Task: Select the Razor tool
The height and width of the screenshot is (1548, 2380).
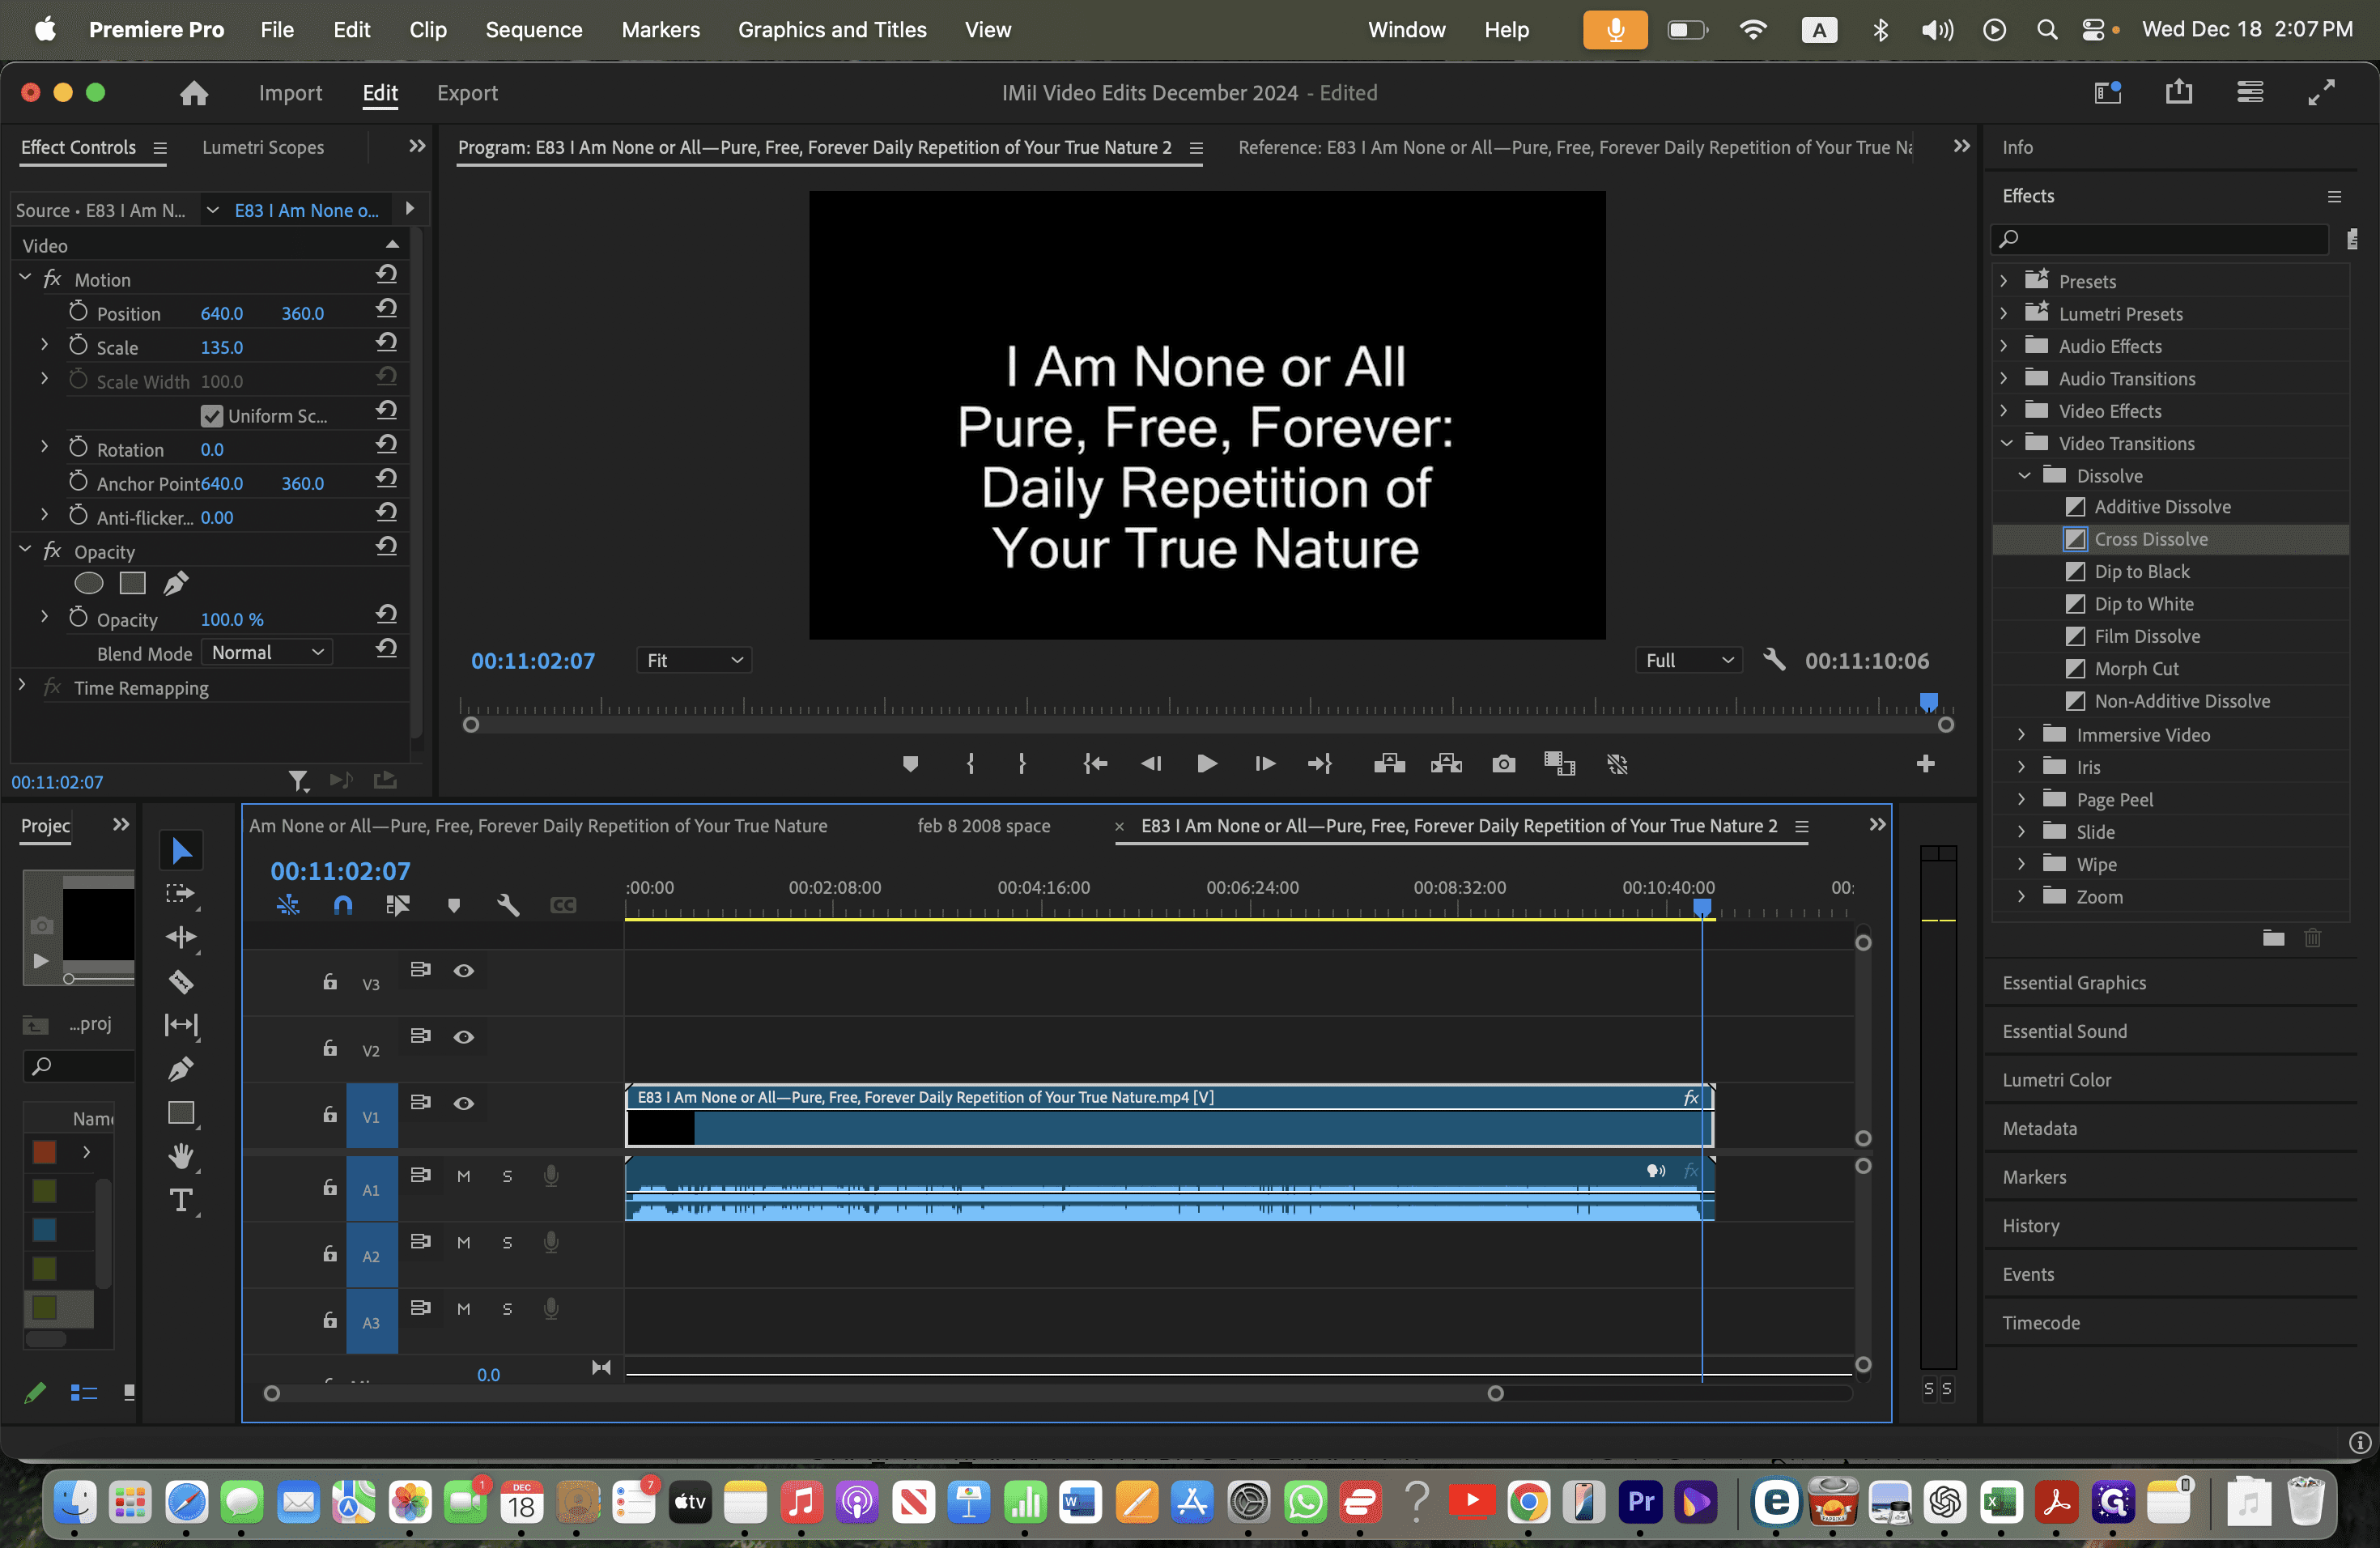Action: [181, 981]
